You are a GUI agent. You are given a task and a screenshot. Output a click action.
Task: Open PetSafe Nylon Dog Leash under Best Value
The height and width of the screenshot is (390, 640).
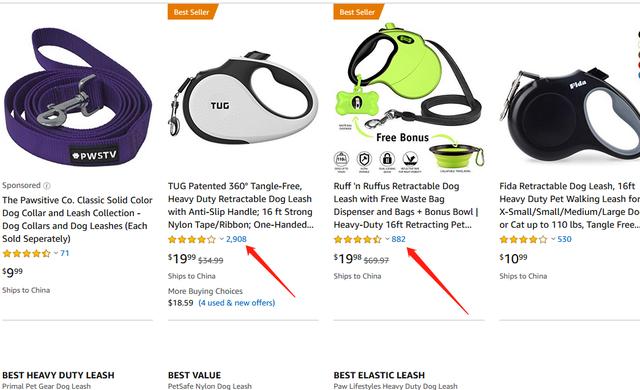click(210, 386)
